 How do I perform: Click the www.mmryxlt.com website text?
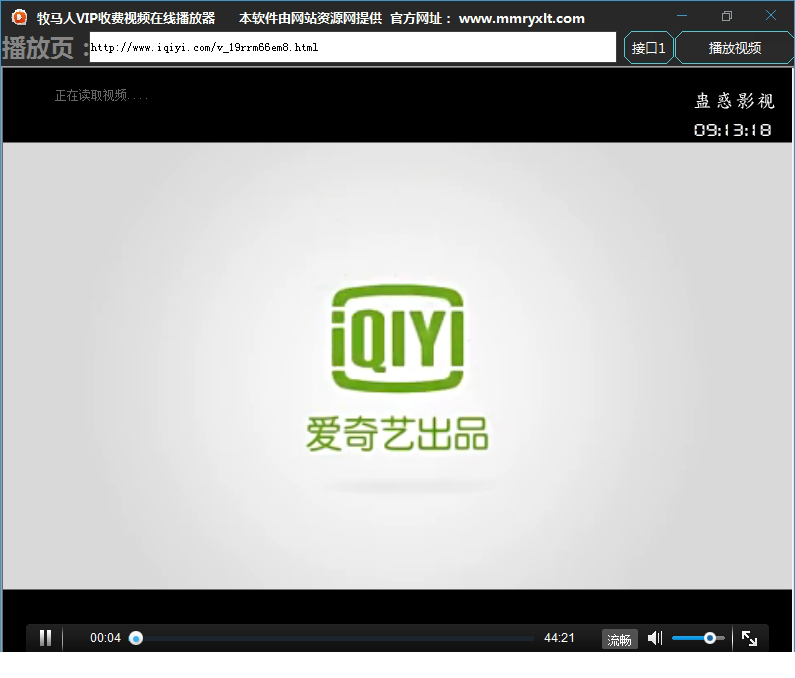[522, 19]
